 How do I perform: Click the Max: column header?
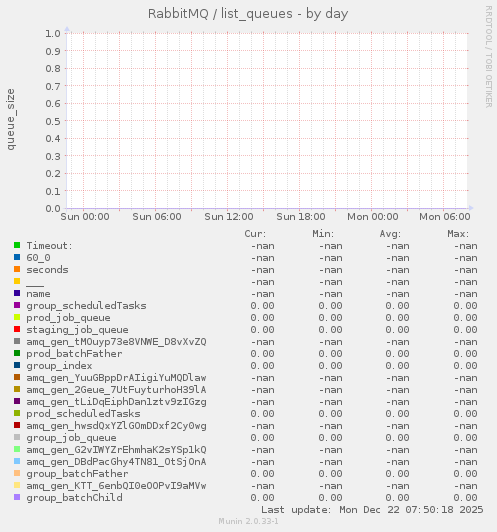coord(458,234)
